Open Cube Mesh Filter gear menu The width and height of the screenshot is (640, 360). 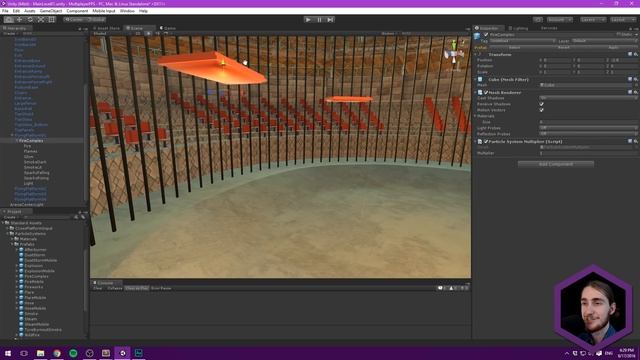coord(636,80)
